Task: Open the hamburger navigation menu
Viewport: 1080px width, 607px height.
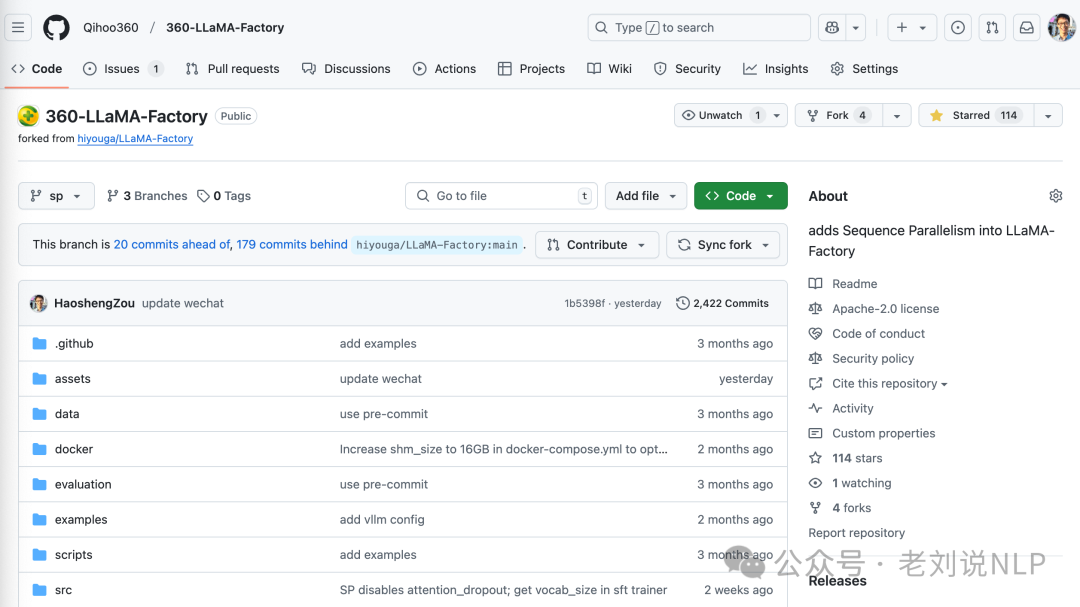Action: pyautogui.click(x=18, y=28)
